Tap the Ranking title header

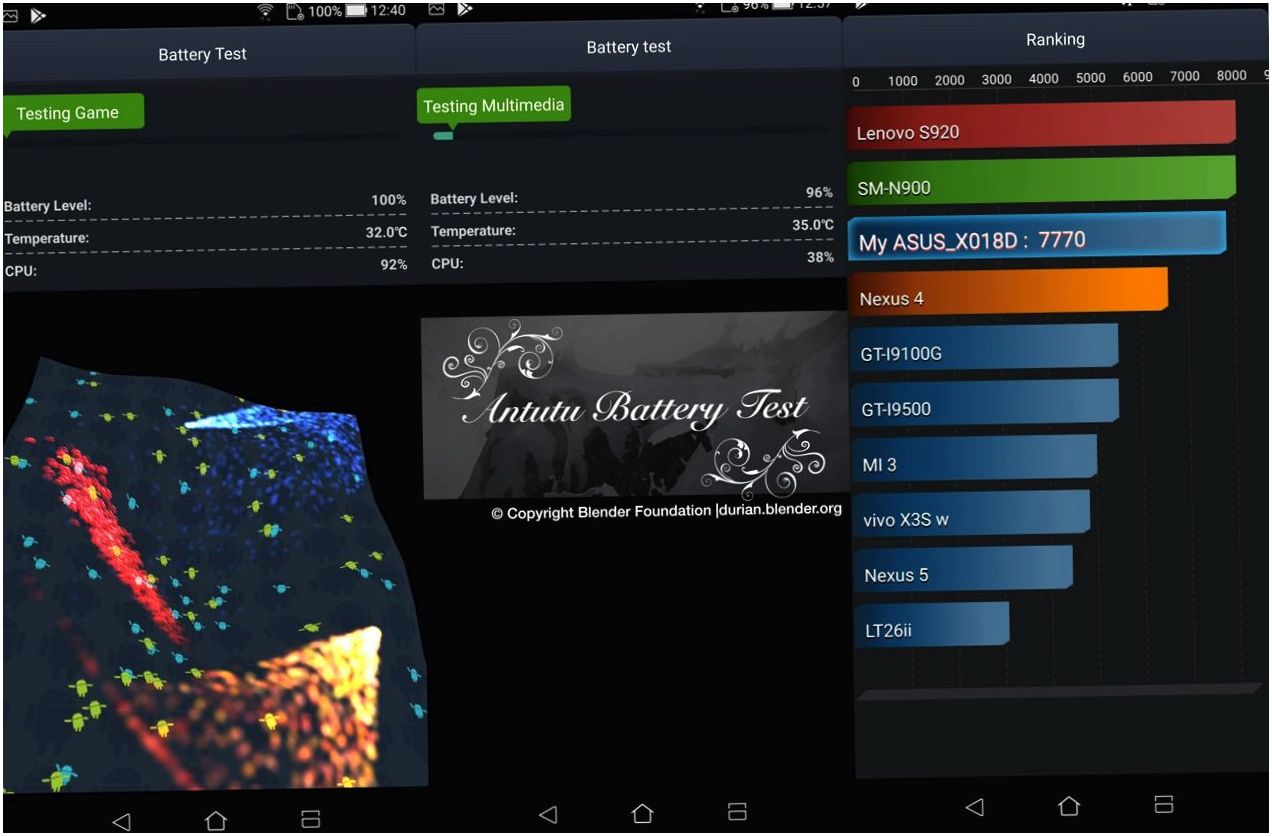(1055, 40)
